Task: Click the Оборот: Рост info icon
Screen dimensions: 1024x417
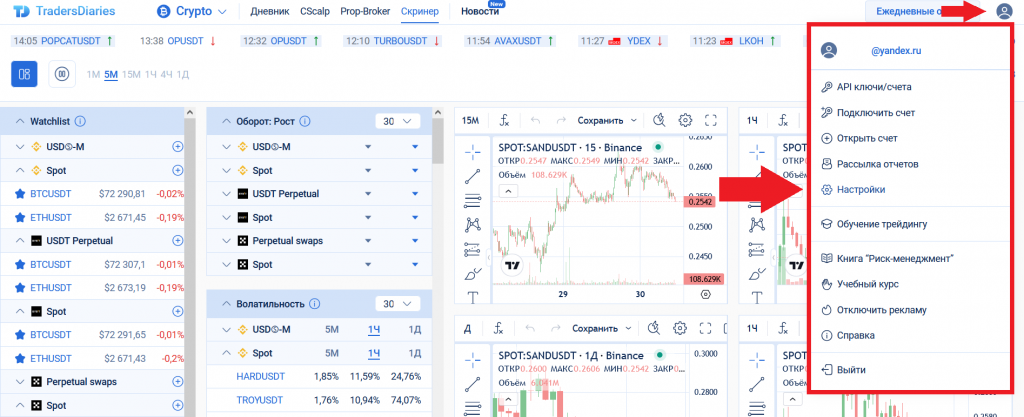Action: pos(305,121)
